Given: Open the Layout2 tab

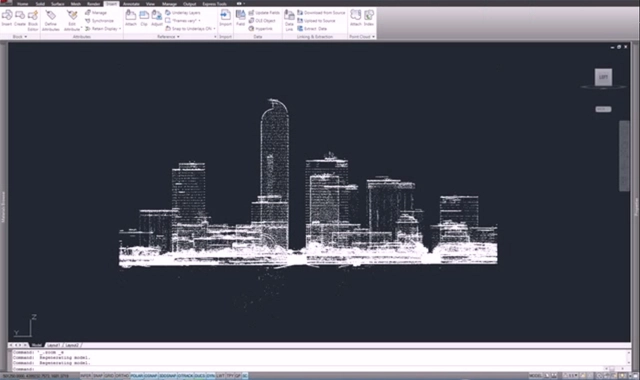Looking at the screenshot, I should (x=72, y=345).
